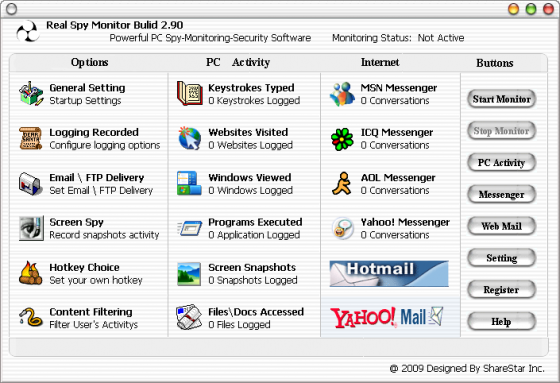The width and height of the screenshot is (560, 383).
Task: Click 'Configure logging options' text
Action: 105,145
